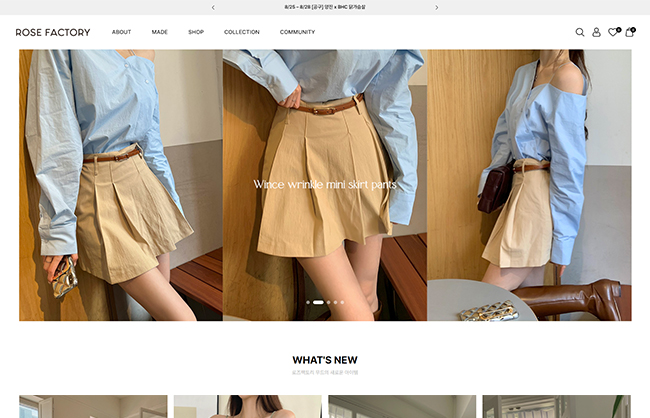Click 'Wince wrinkle mini skirt pants' banner text
This screenshot has height=418, width=650.
325,184
